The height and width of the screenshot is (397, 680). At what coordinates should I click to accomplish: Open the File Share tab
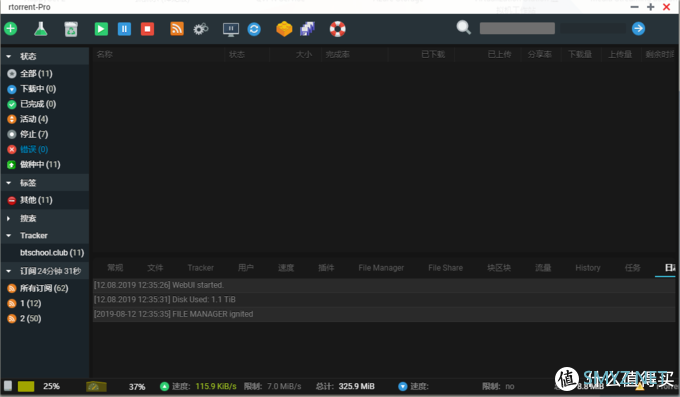tap(445, 268)
